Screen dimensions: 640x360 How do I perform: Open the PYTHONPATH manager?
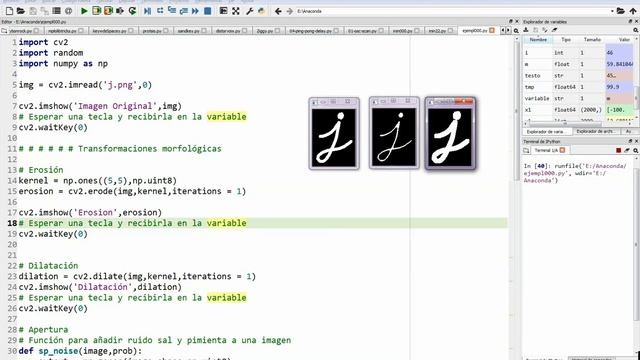tap(261, 11)
